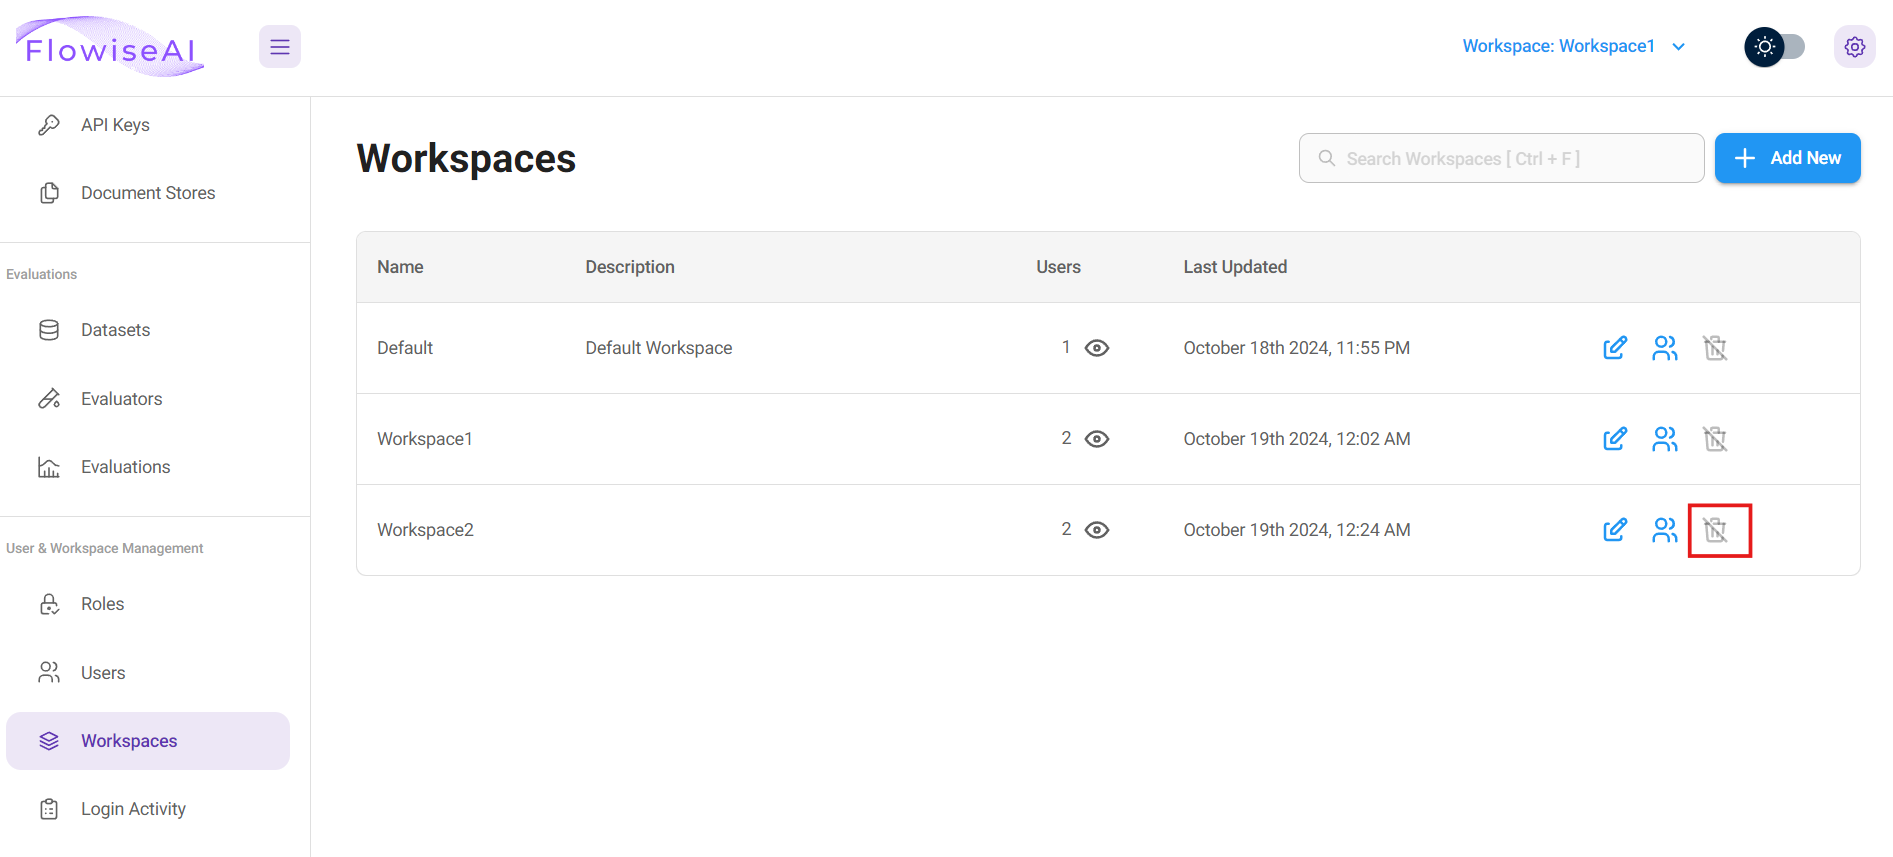Viewport: 1893px width, 857px height.
Task: Click edit icon for Default workspace
Action: (1614, 348)
